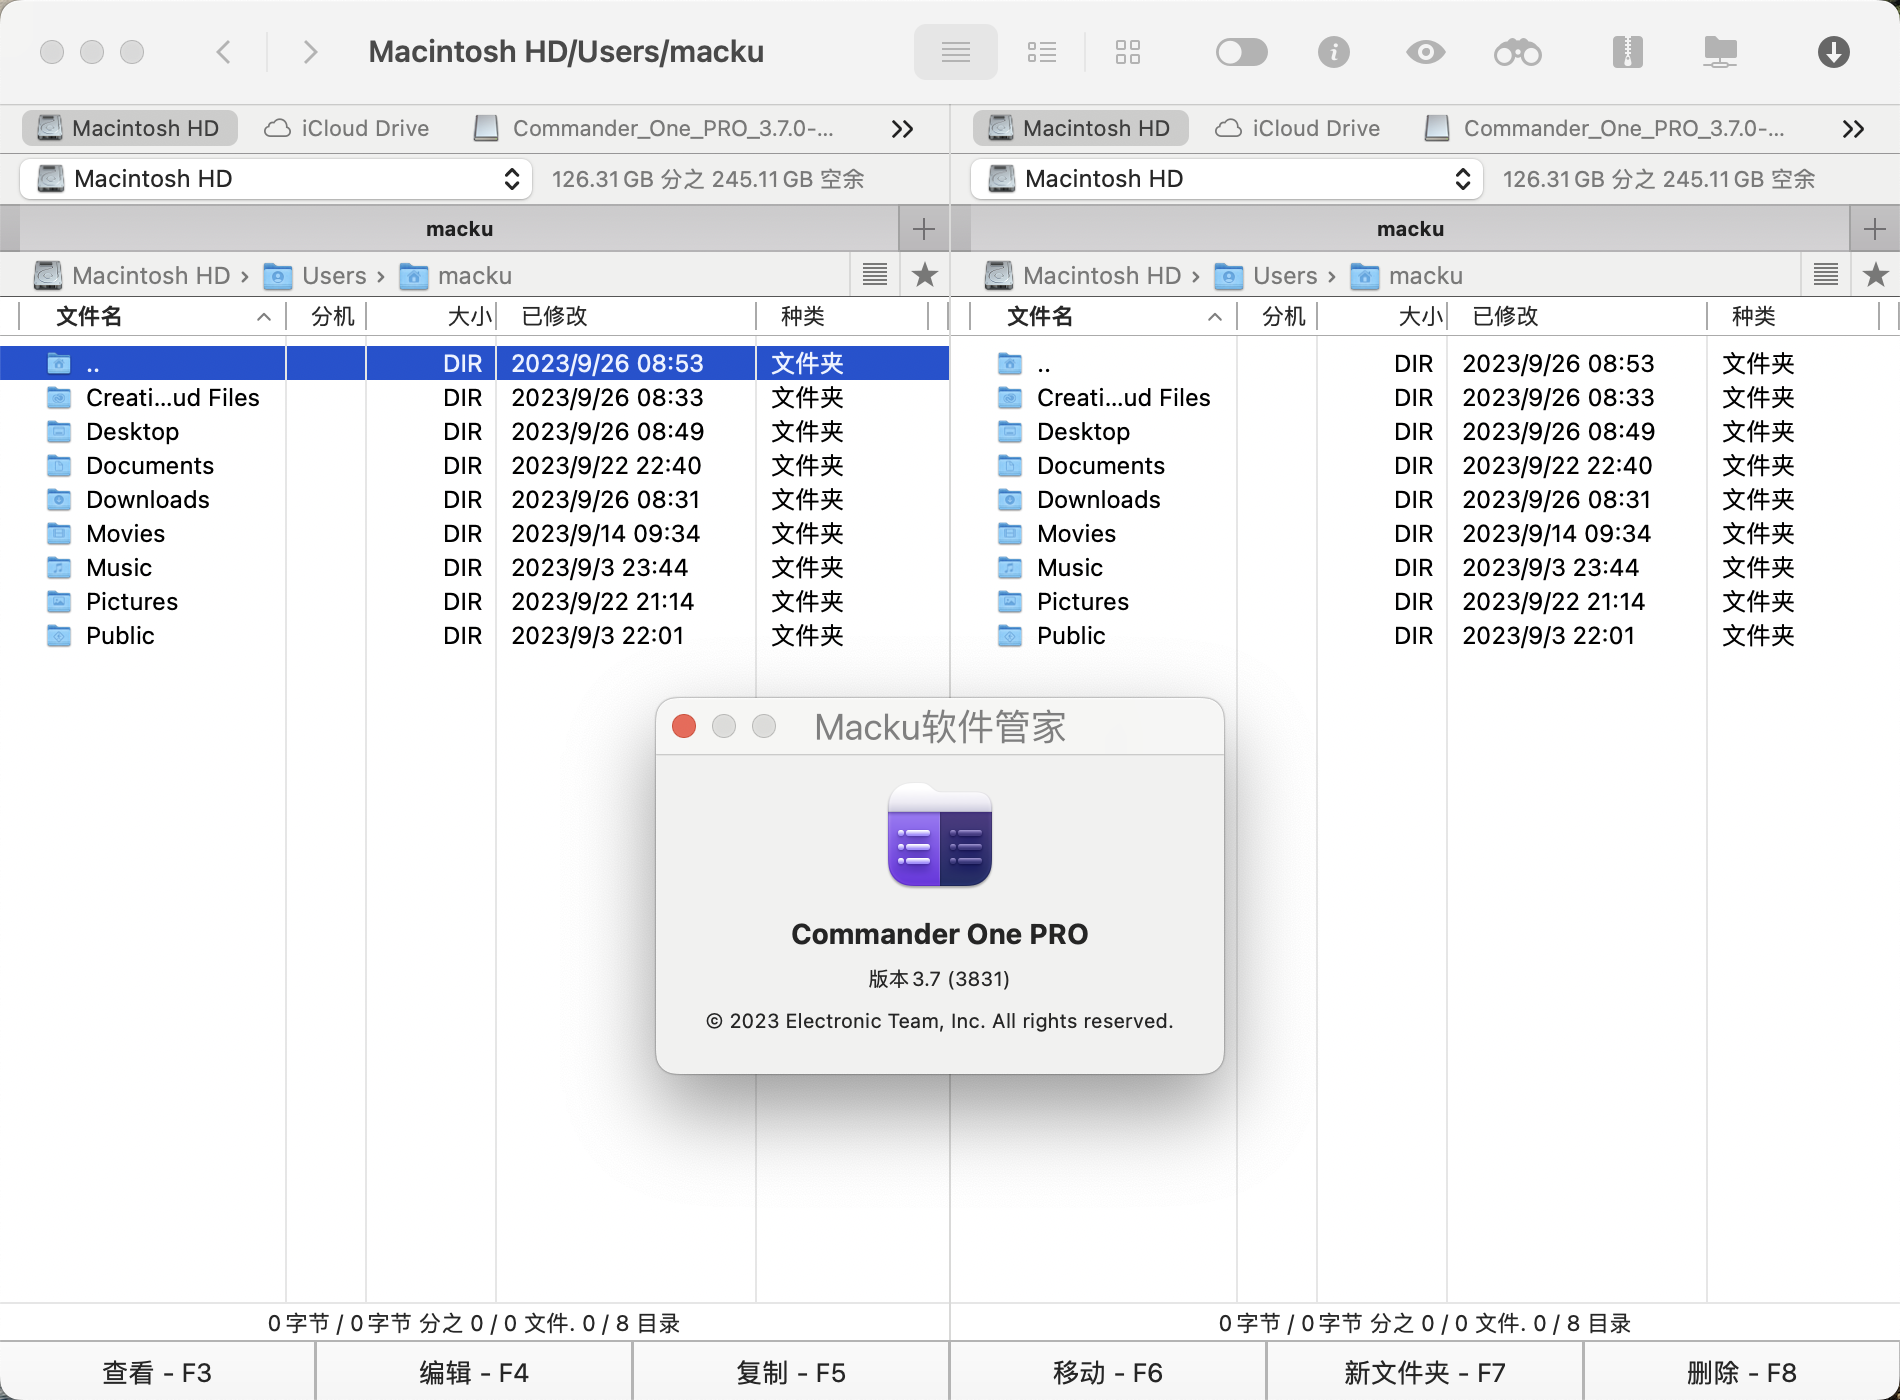Select the Pictures folder in the right panel
Image resolution: width=1900 pixels, height=1400 pixels.
(1425, 602)
